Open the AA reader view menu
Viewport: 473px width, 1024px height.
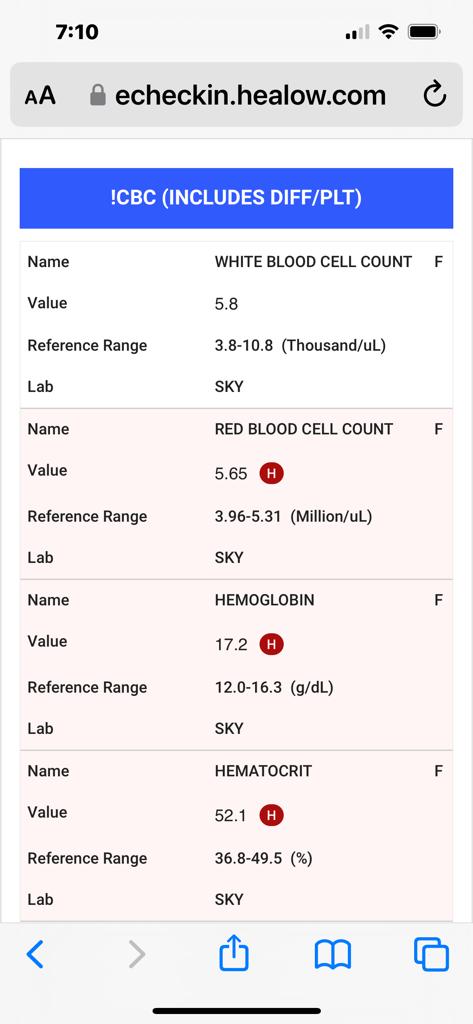pos(40,96)
